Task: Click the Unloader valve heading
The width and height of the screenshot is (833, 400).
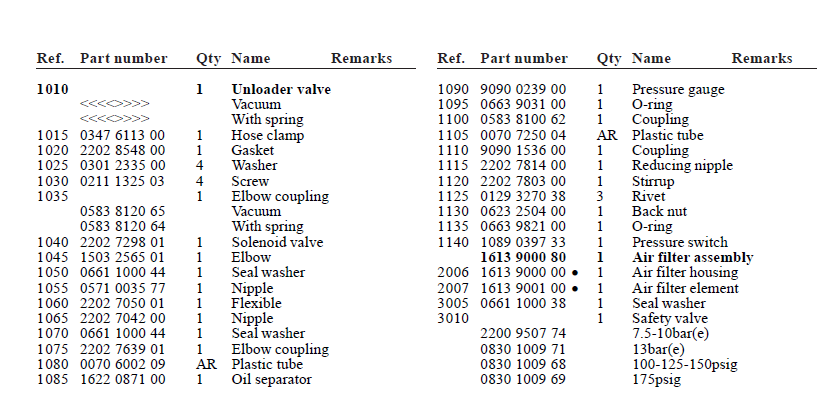Action: point(281,89)
